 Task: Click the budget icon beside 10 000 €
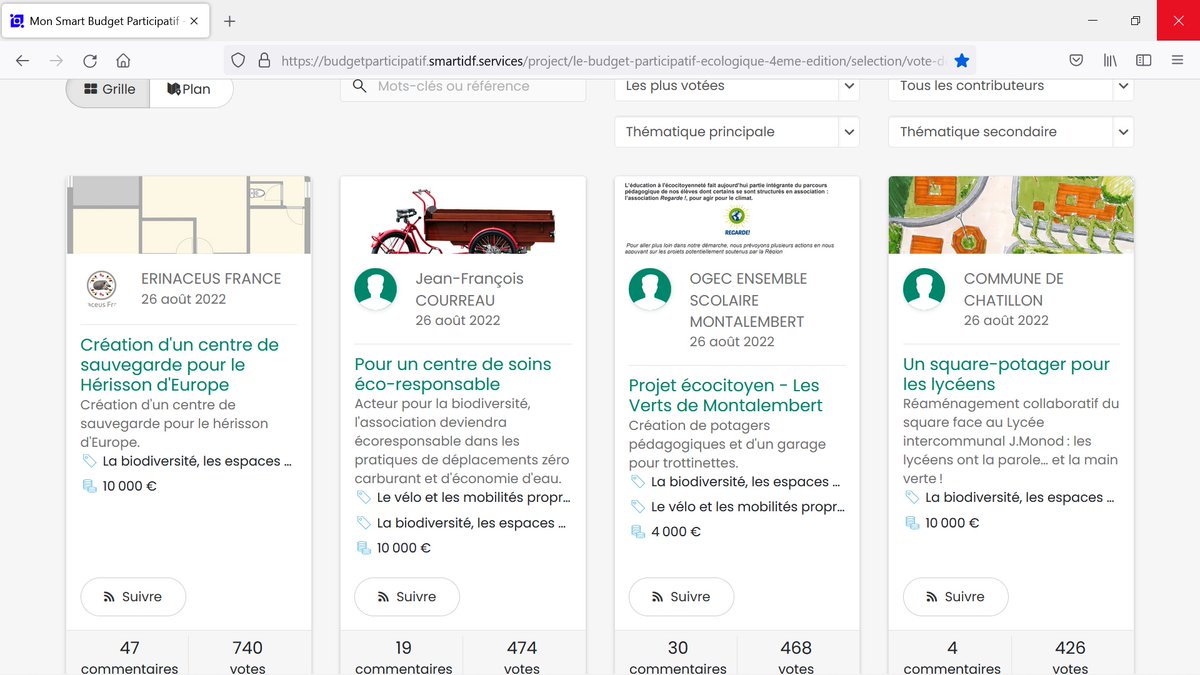coord(90,486)
